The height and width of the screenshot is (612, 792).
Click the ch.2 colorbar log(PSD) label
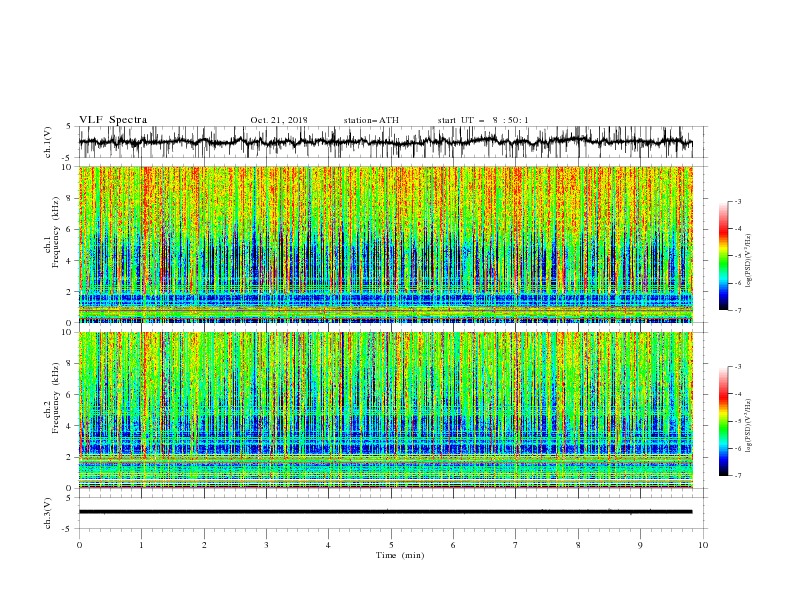click(x=749, y=425)
